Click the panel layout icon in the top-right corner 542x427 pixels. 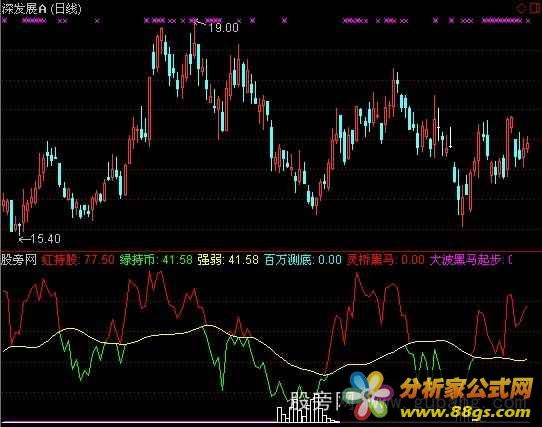(x=535, y=8)
